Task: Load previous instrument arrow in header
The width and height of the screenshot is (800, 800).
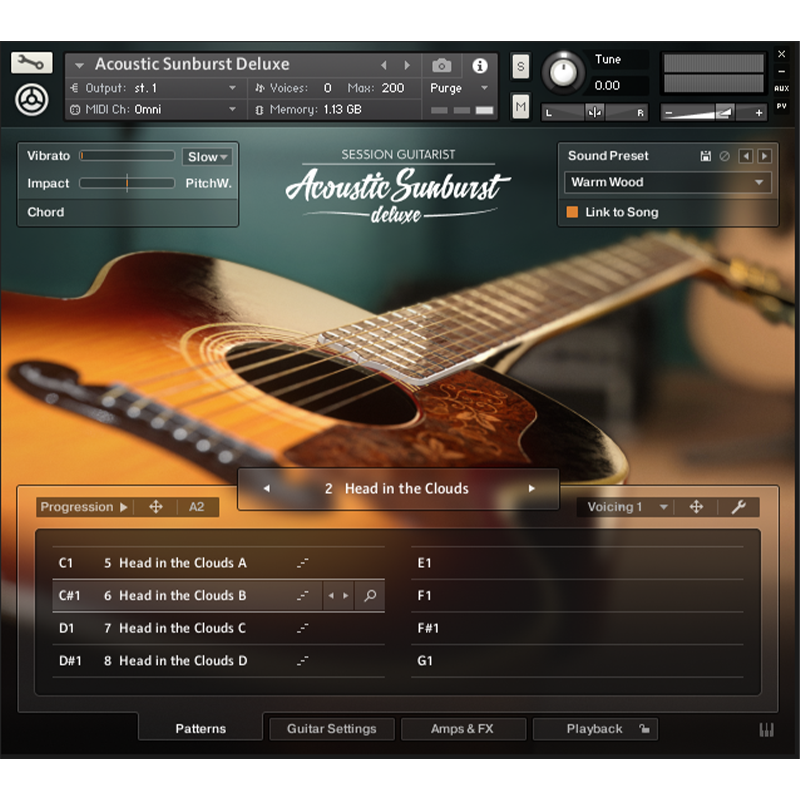Action: pos(384,65)
